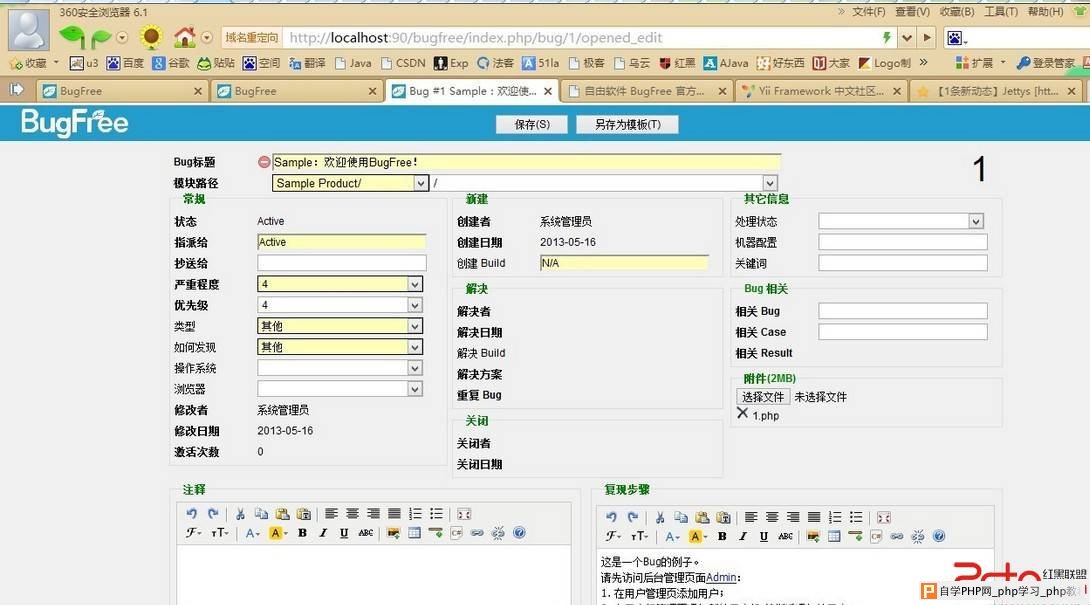The image size is (1090, 605).
Task: Undo in the 复现步骤 editor toolbar
Action: coord(612,517)
